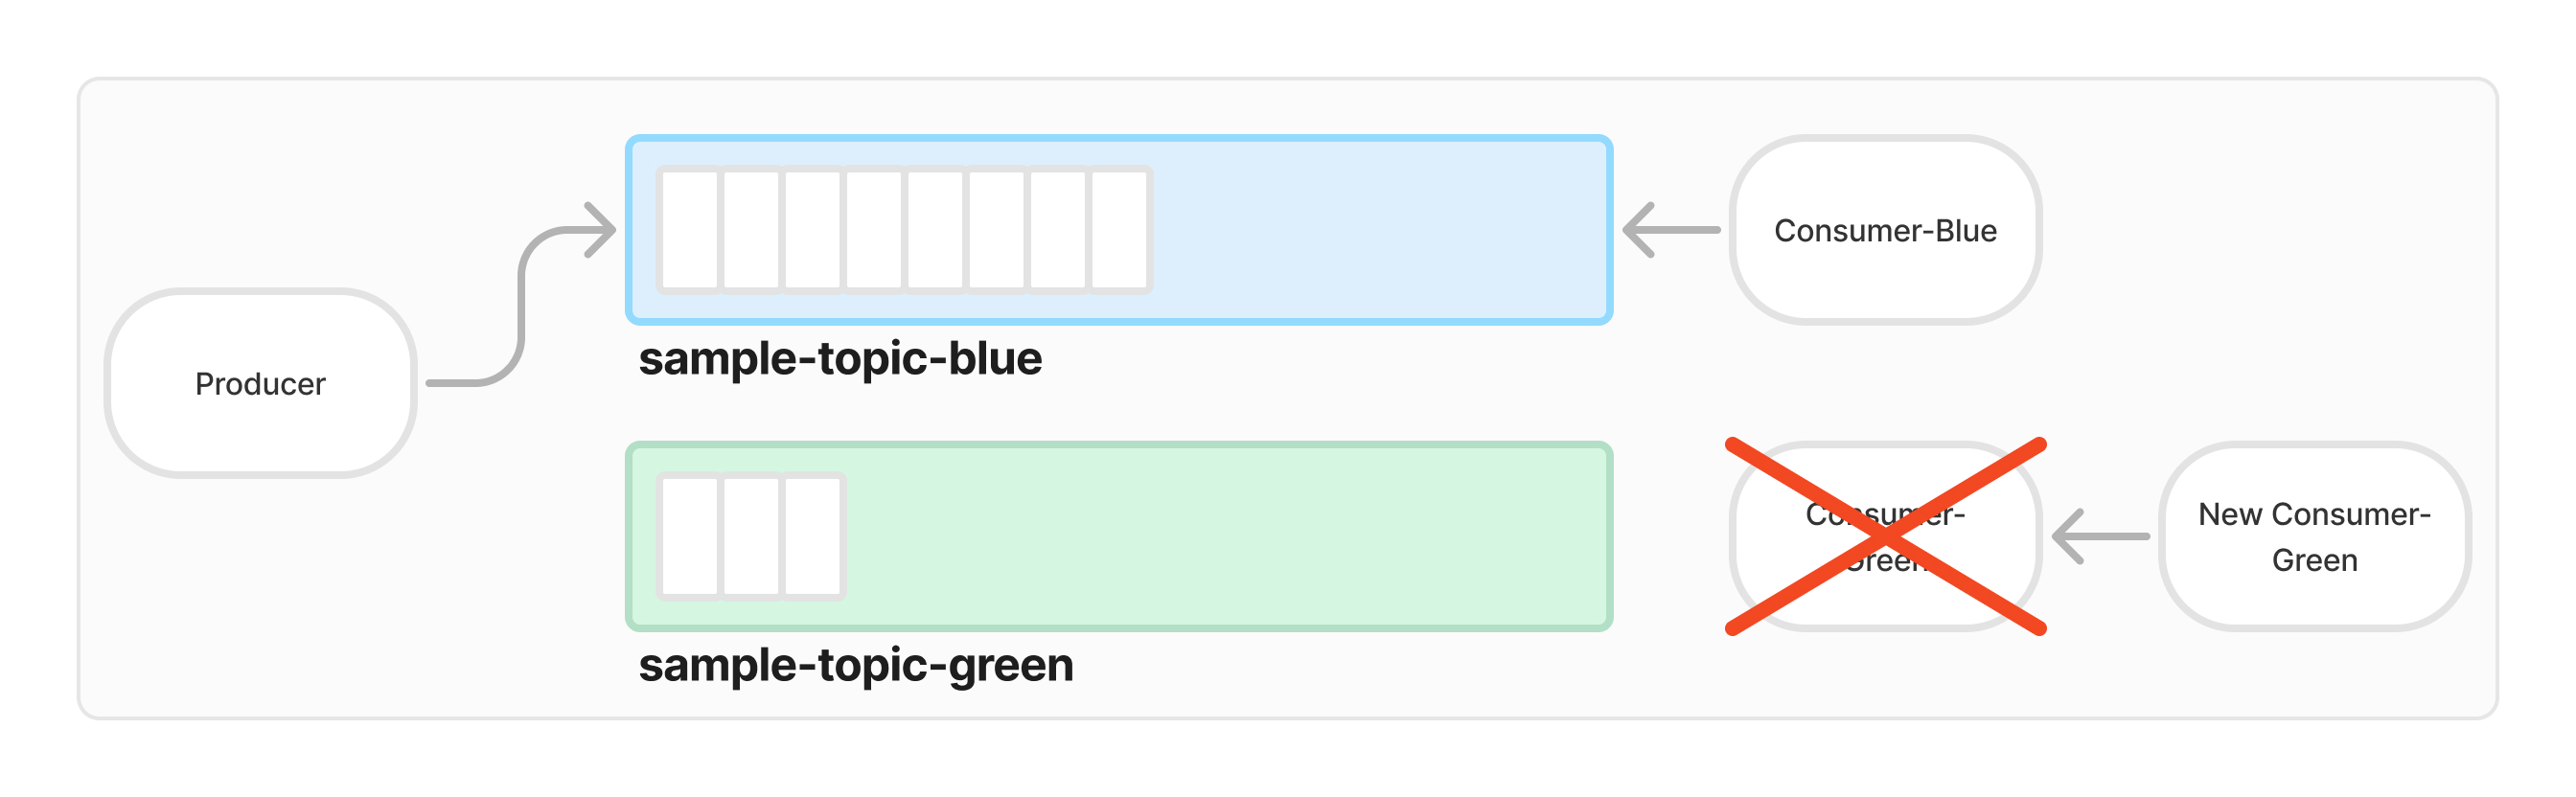
Task: Click the Producer node
Action: click(260, 383)
